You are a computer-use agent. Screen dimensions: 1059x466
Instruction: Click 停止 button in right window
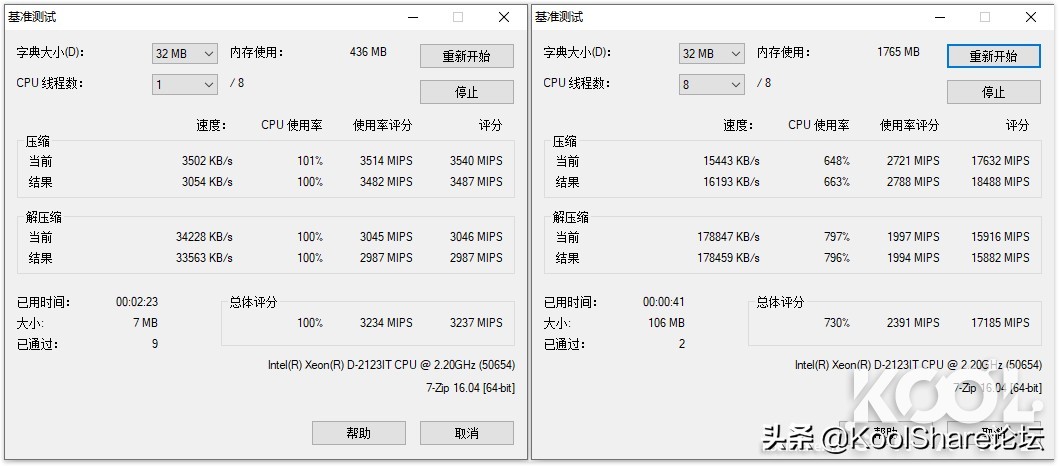coord(993,92)
